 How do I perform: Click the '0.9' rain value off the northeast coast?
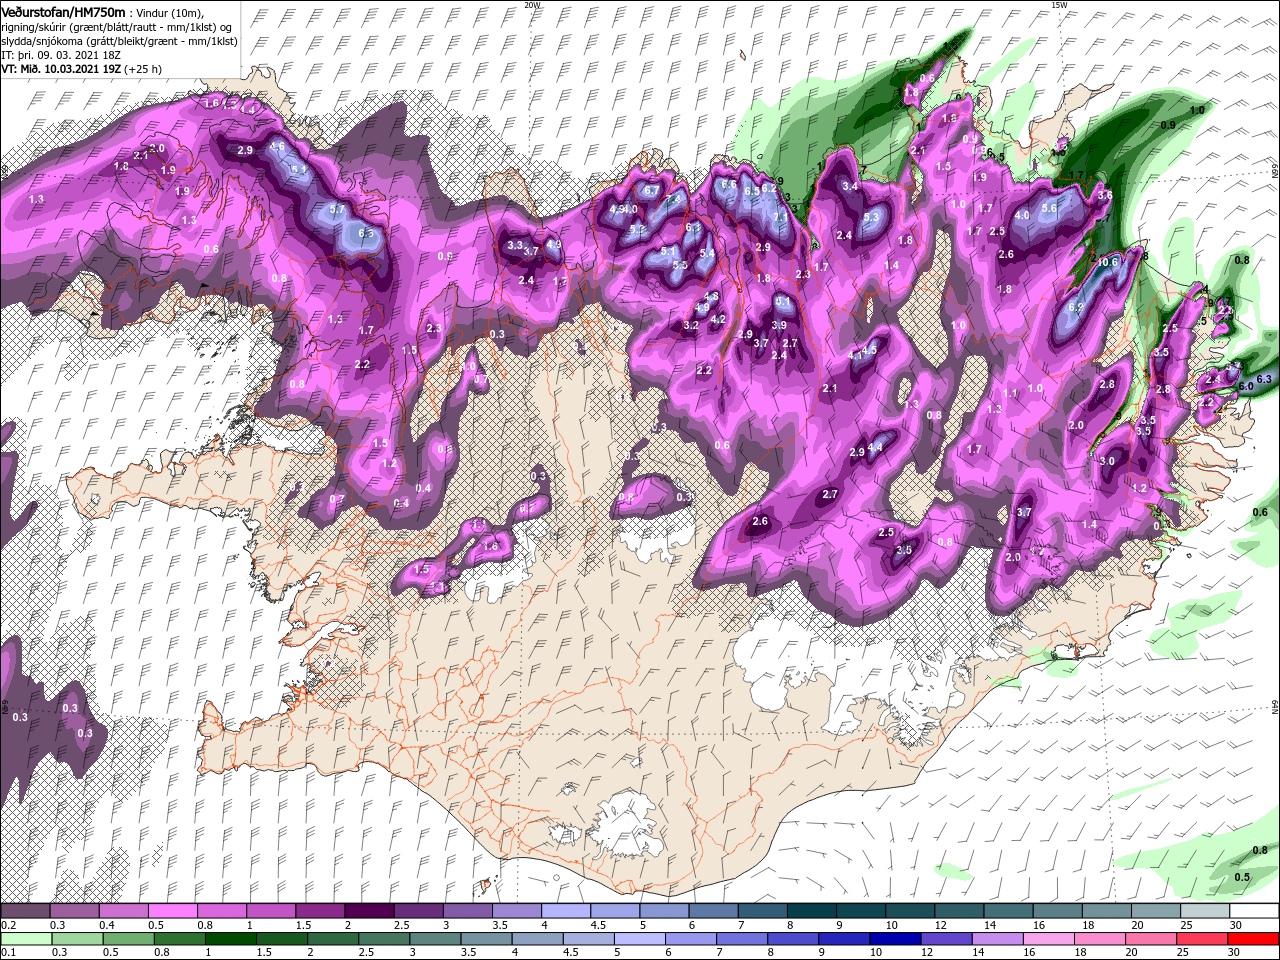[1167, 125]
